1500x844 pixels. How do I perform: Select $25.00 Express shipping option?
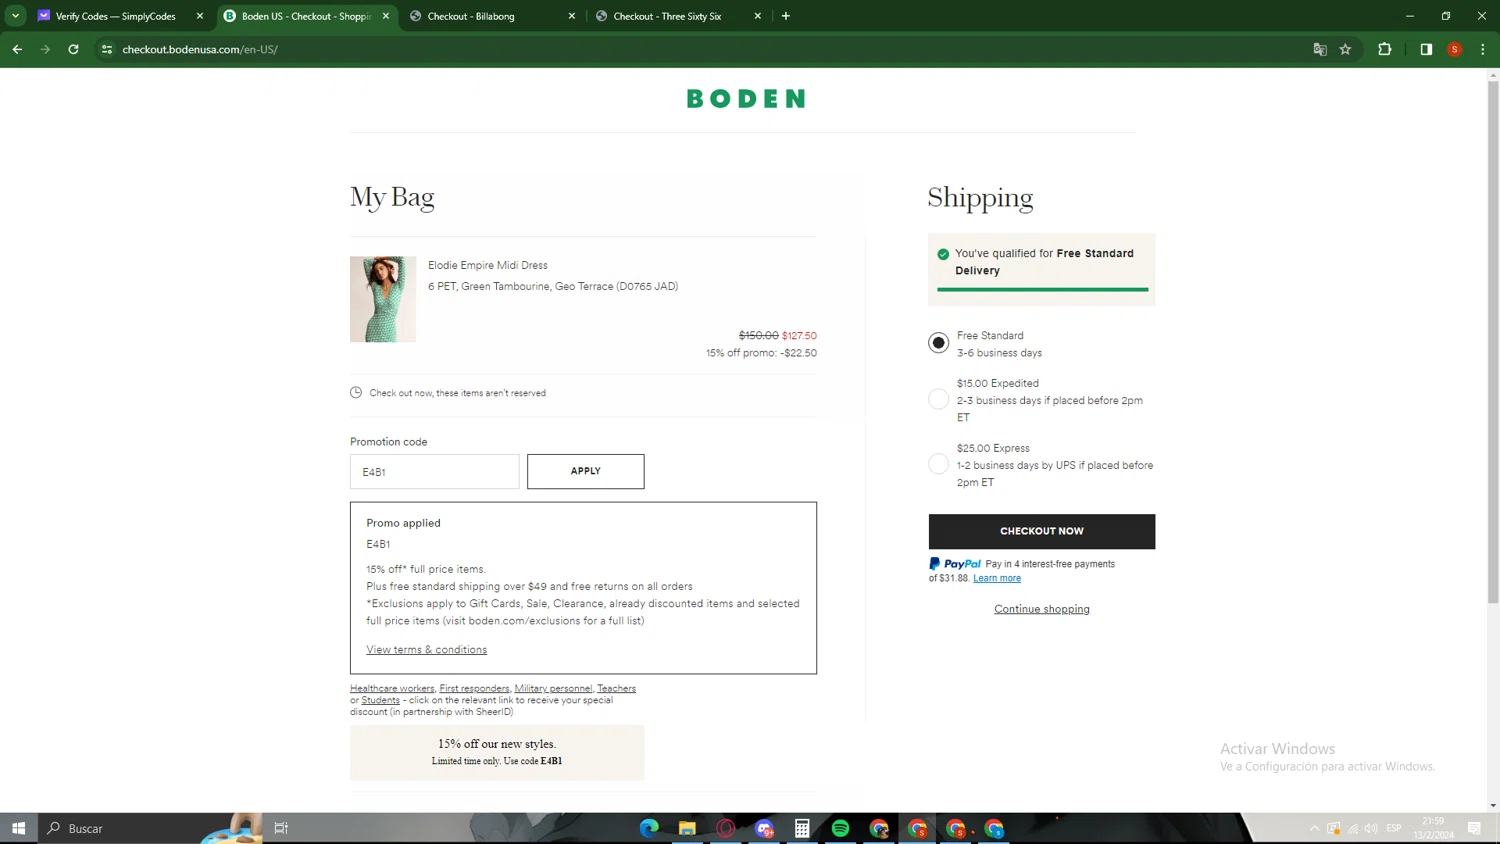pos(938,464)
